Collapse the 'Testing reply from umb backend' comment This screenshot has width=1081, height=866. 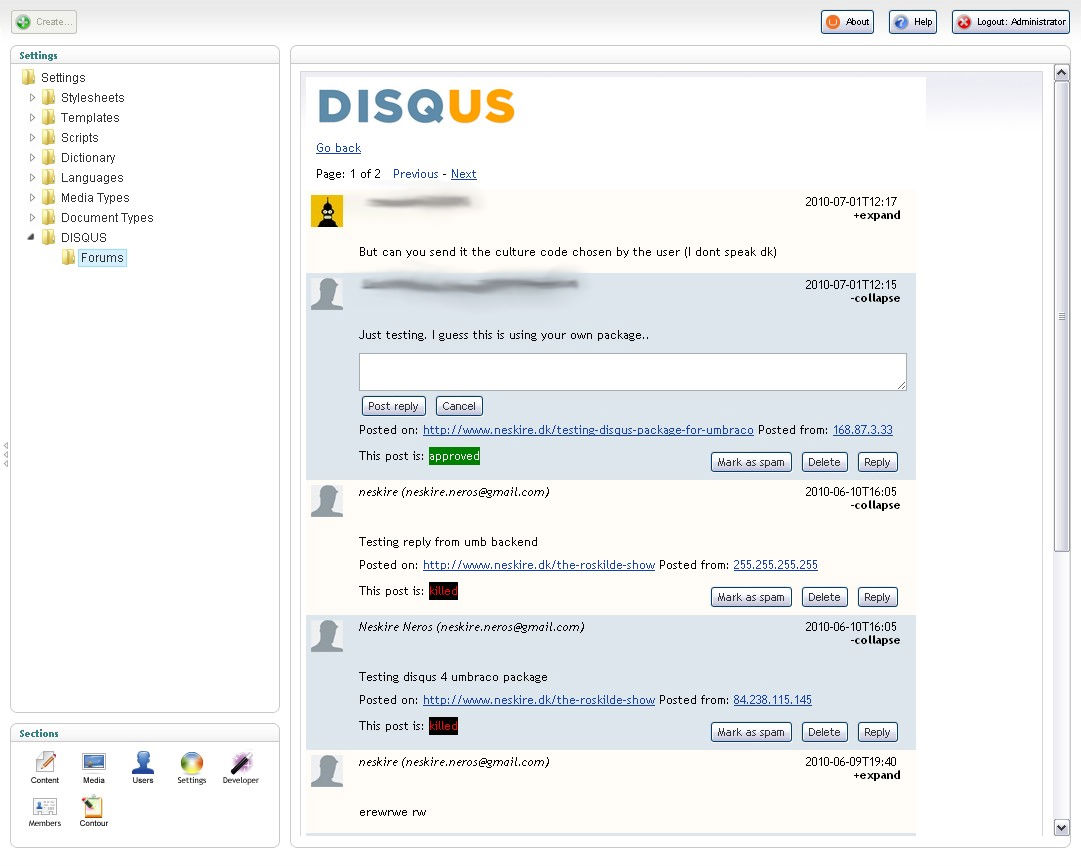click(x=875, y=505)
